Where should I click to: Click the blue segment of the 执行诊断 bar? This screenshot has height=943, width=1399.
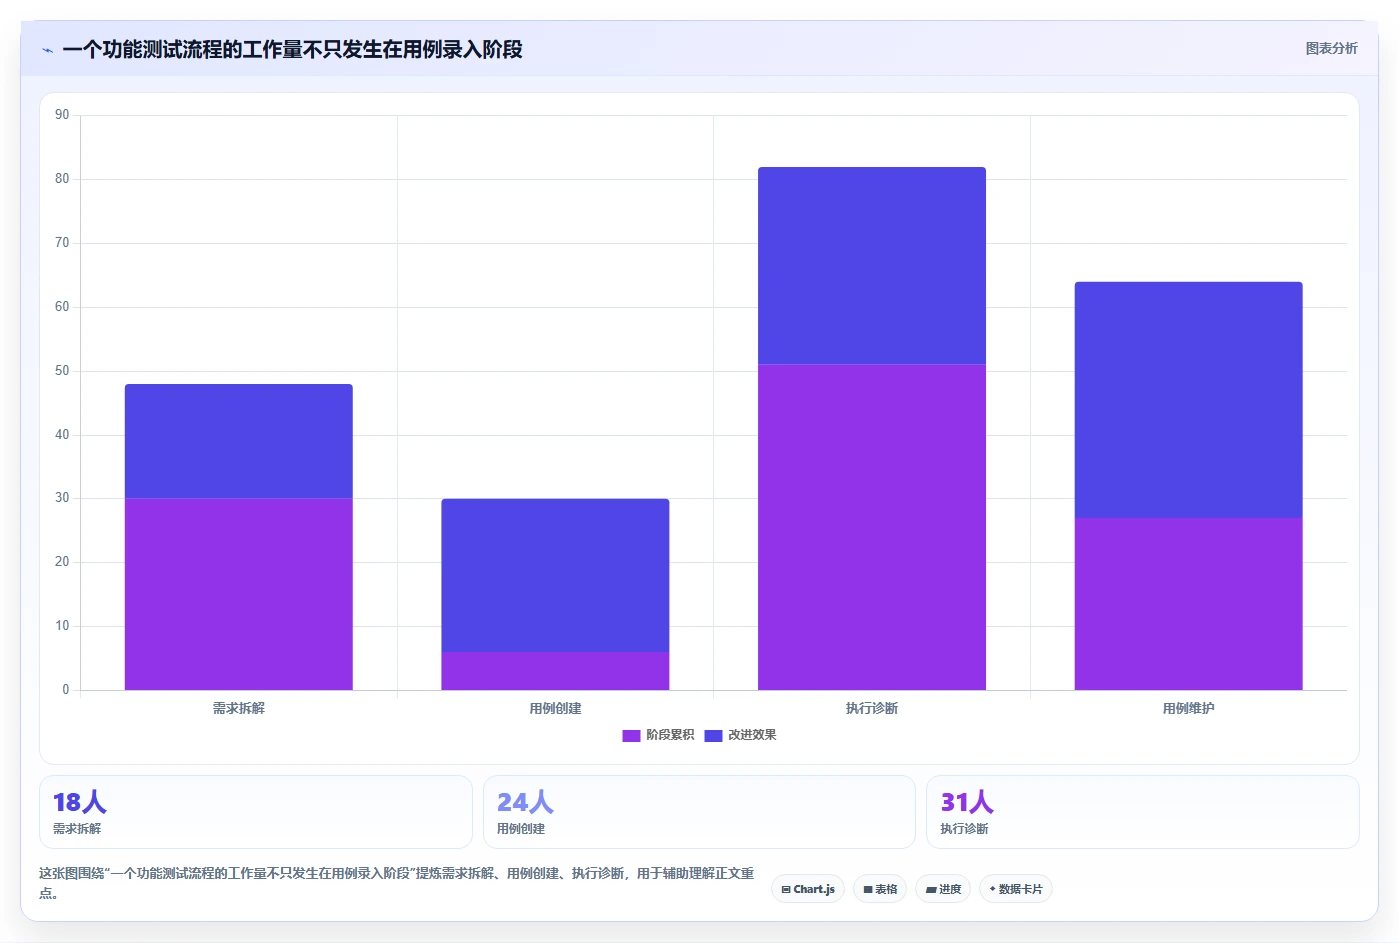[872, 265]
